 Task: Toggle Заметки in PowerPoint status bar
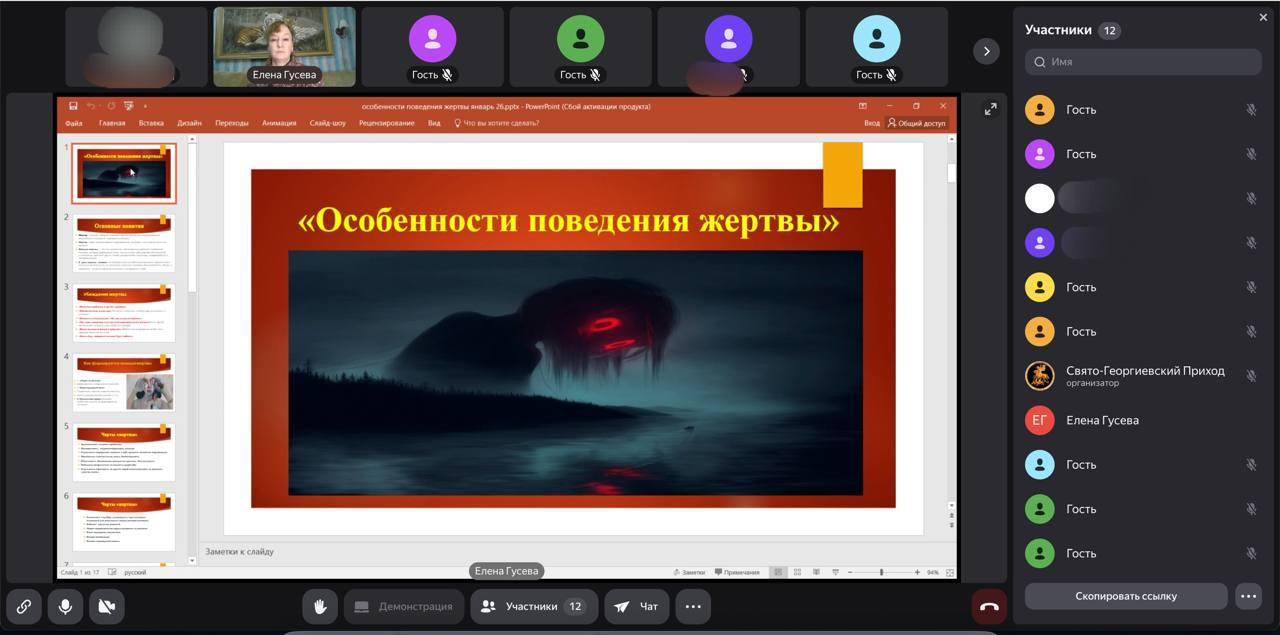click(689, 572)
